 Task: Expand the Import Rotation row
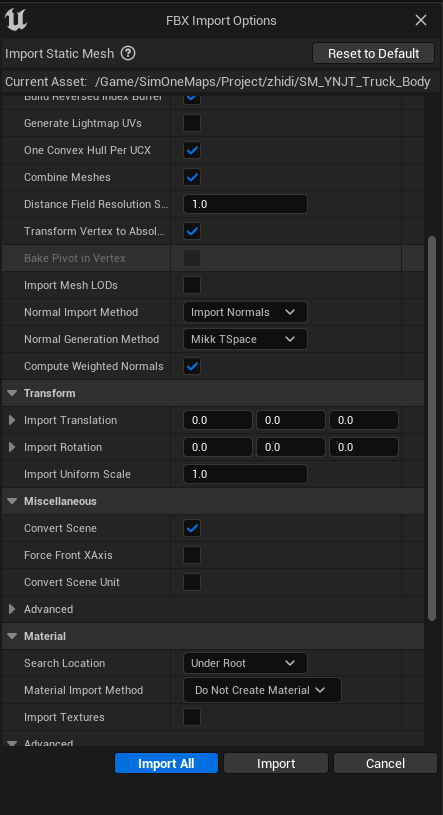pyautogui.click(x=12, y=448)
